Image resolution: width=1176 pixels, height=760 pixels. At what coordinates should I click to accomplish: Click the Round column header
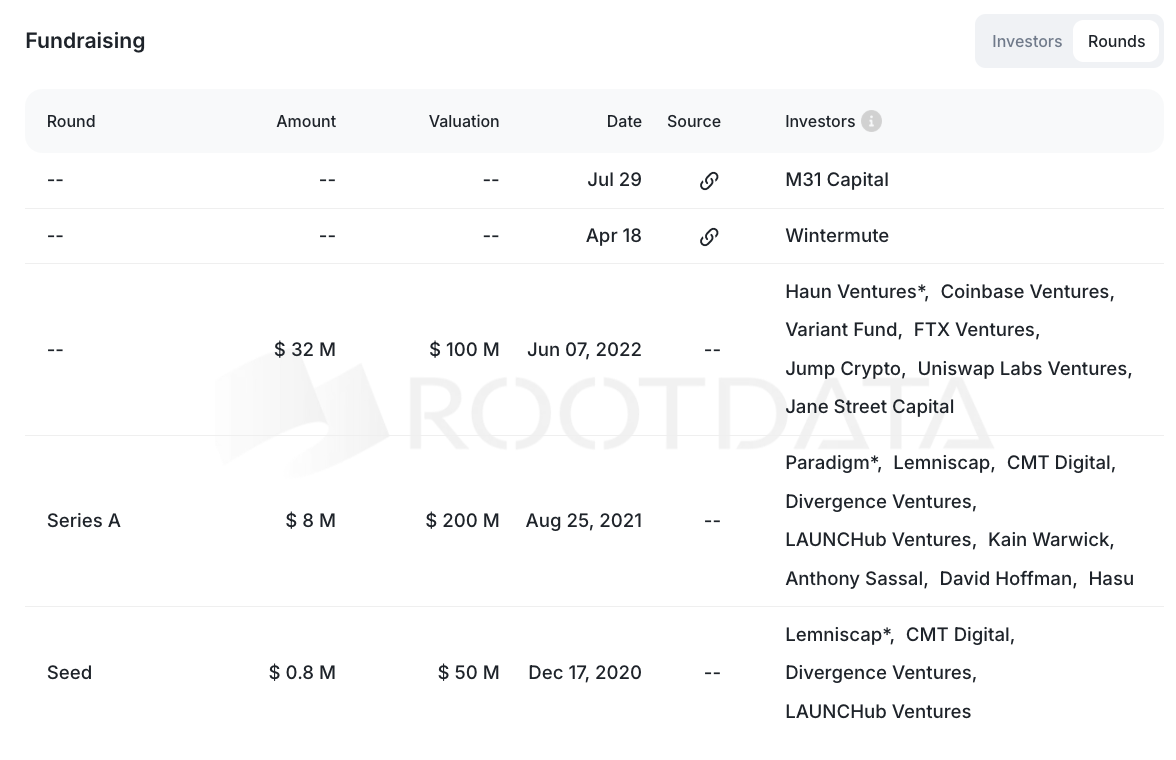[x=71, y=121]
